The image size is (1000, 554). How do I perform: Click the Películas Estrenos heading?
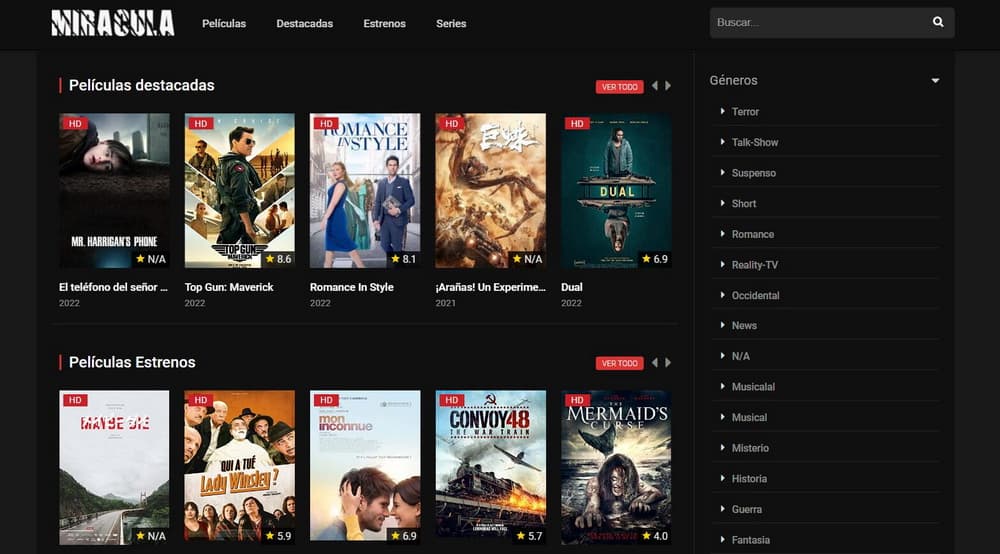(x=132, y=362)
